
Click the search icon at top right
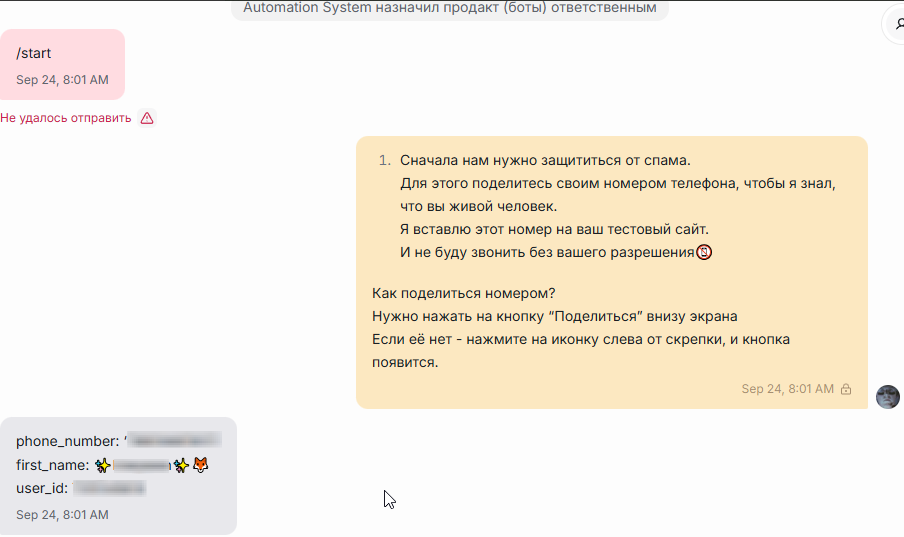click(898, 24)
